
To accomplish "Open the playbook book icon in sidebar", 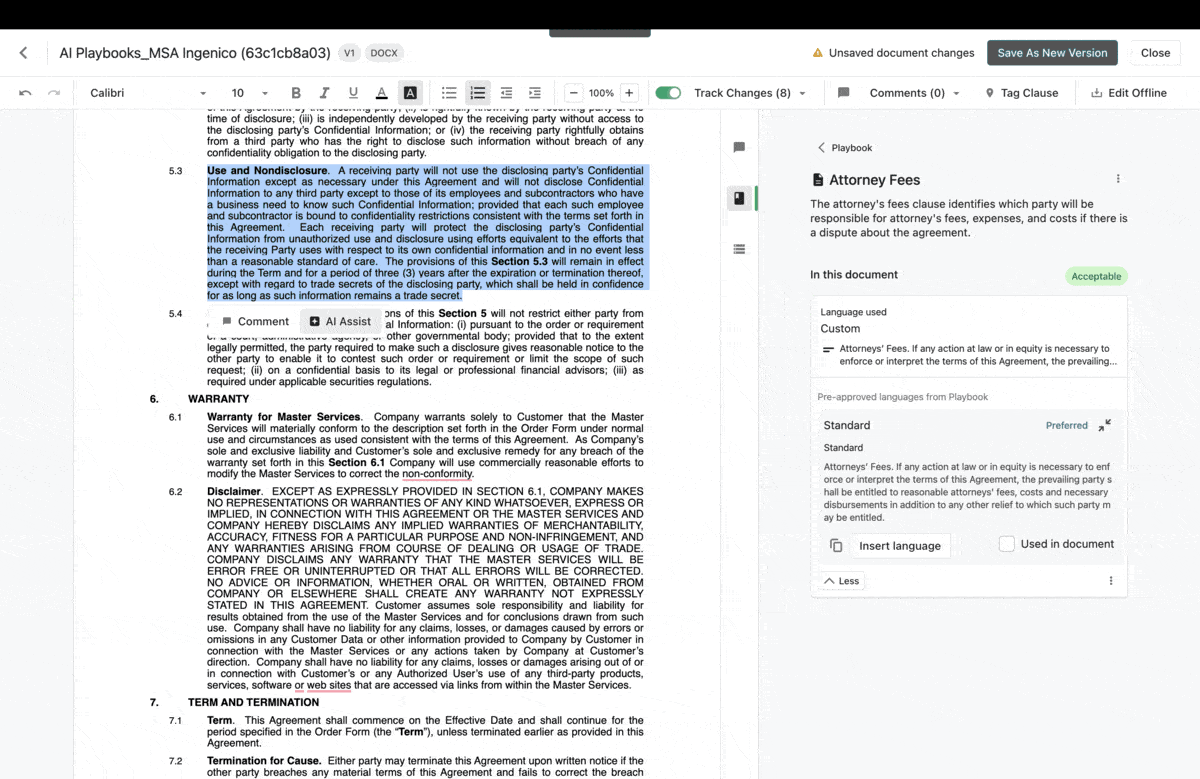I will click(x=739, y=198).
